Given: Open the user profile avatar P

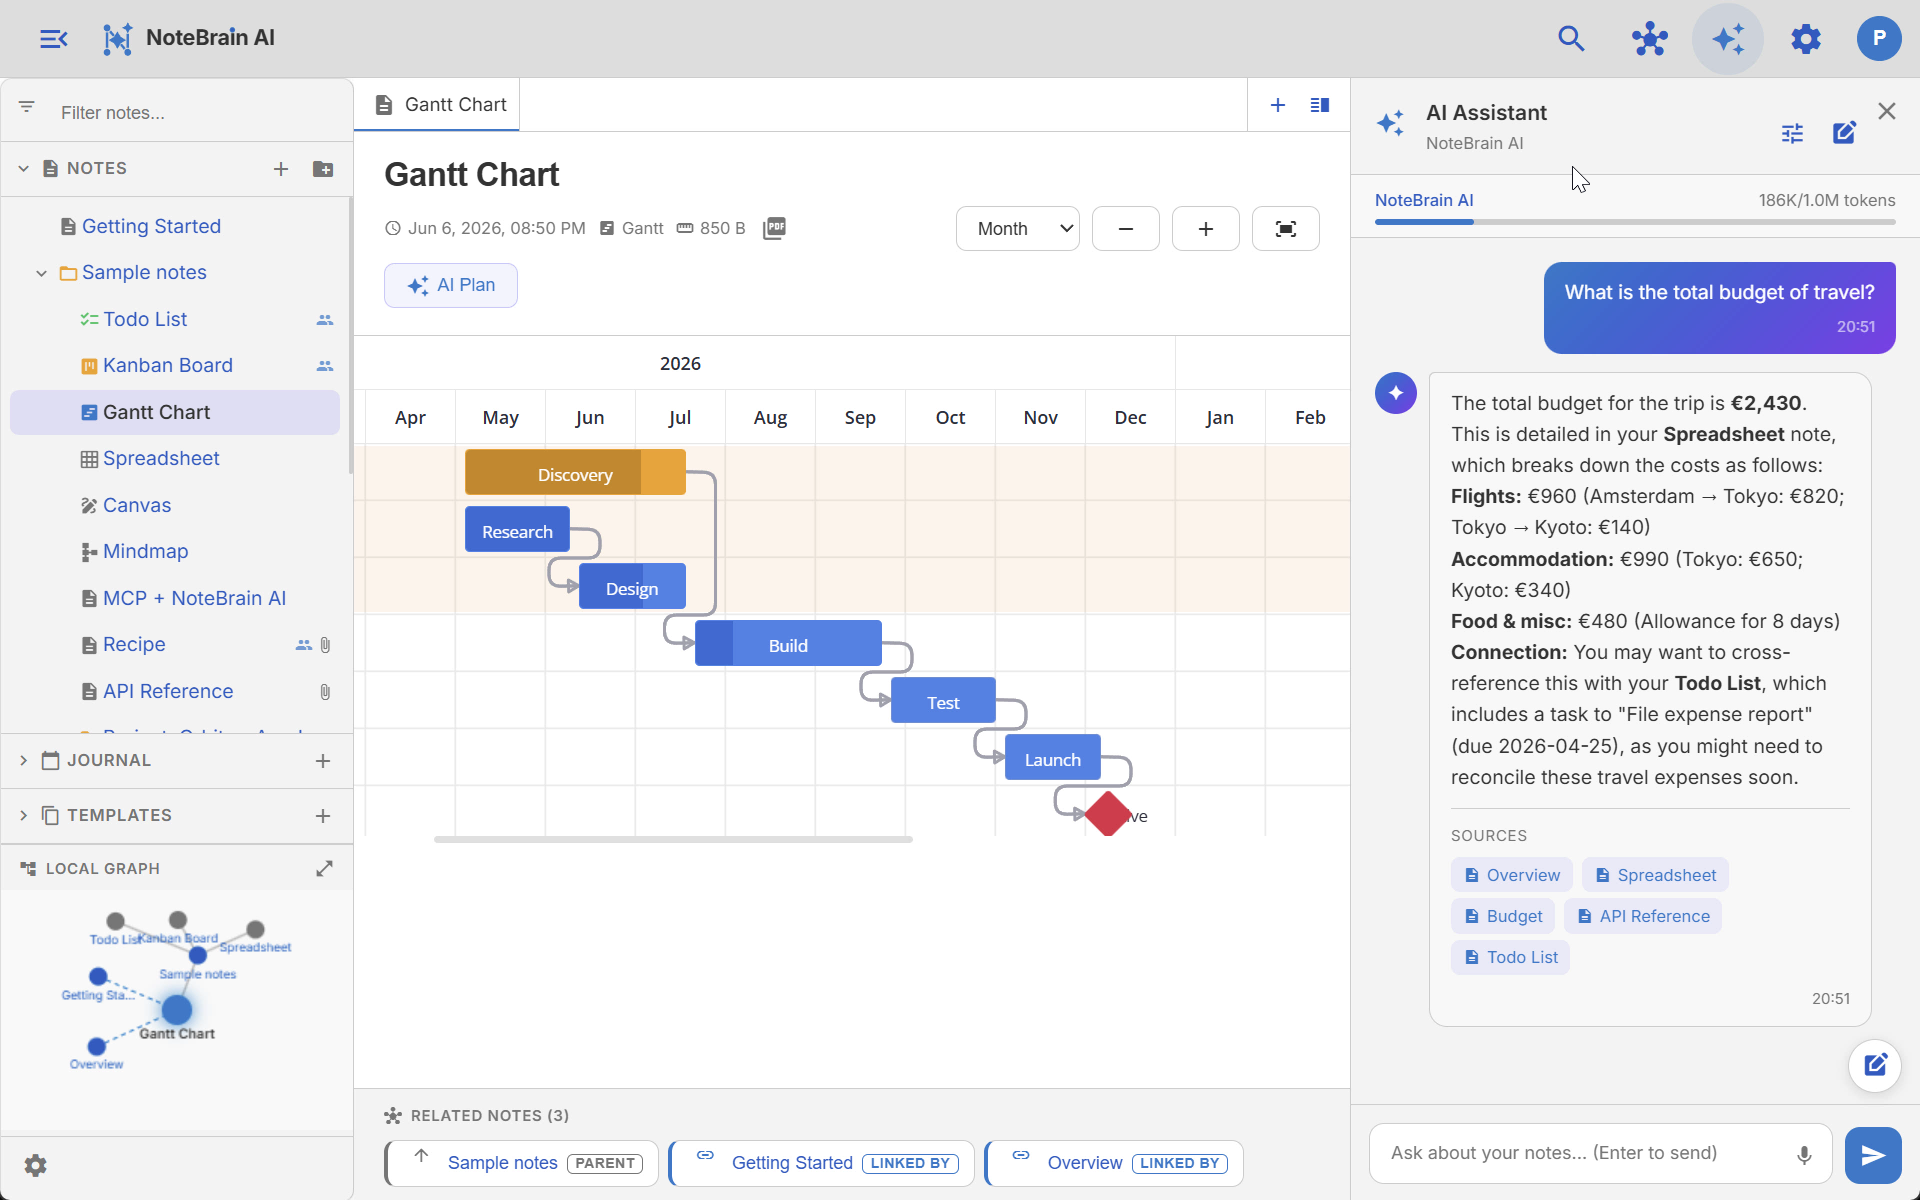Looking at the screenshot, I should (1878, 39).
